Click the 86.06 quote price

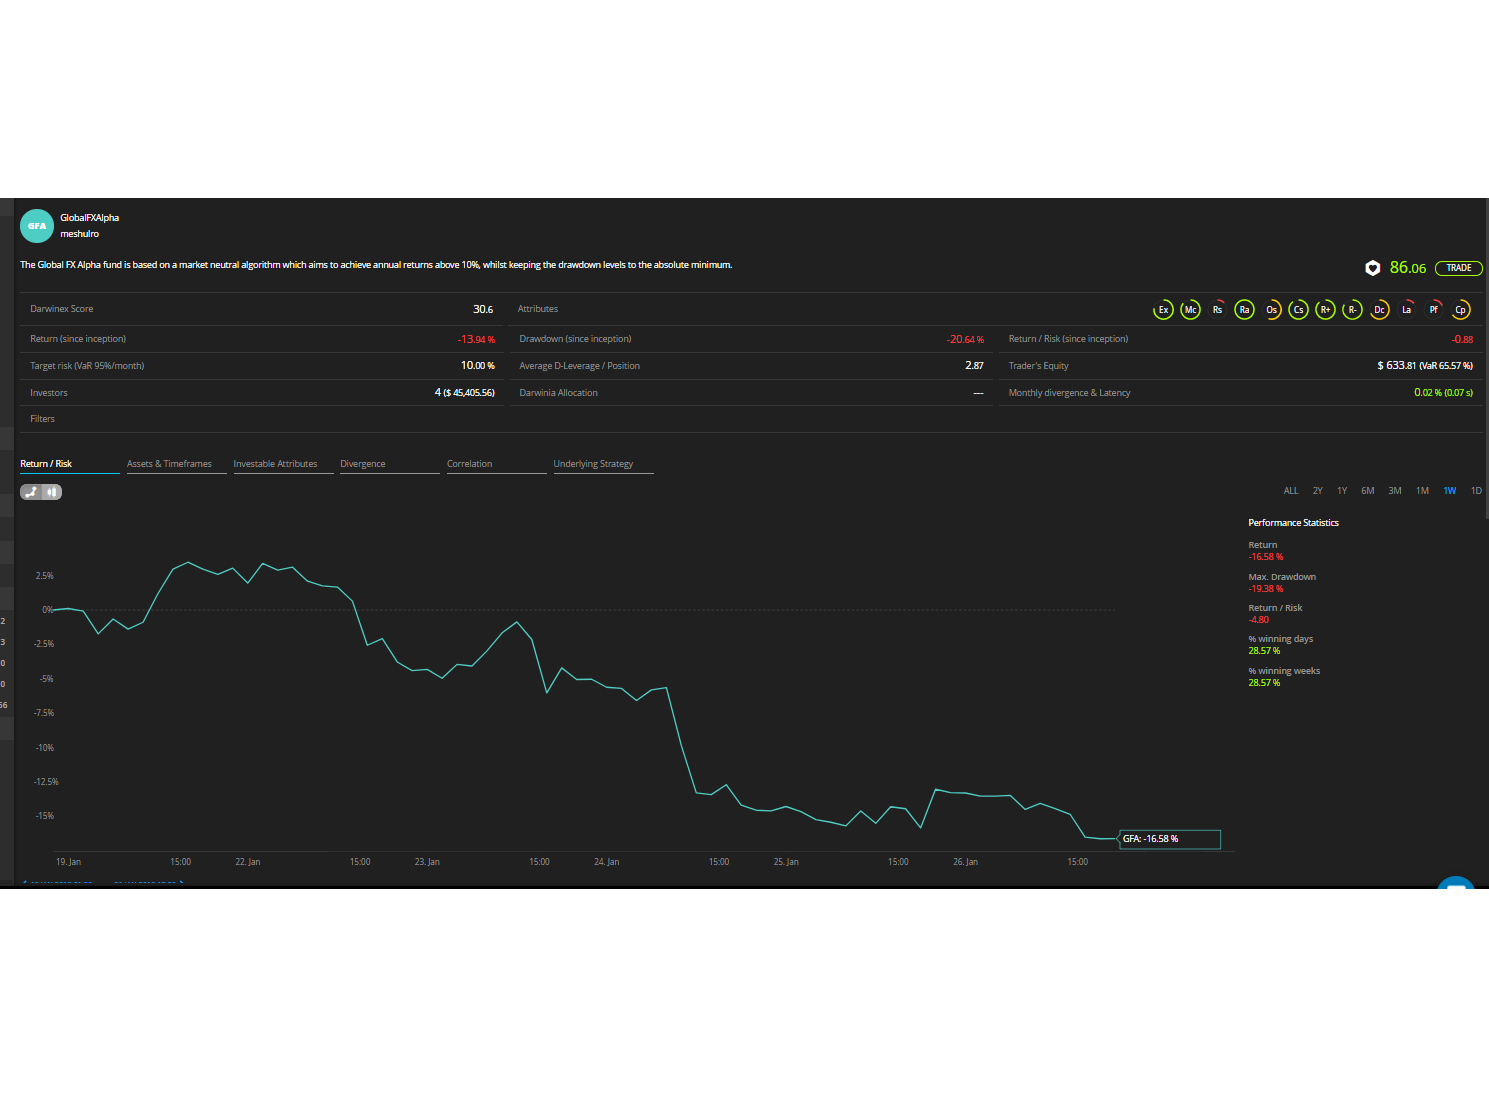tap(1407, 268)
